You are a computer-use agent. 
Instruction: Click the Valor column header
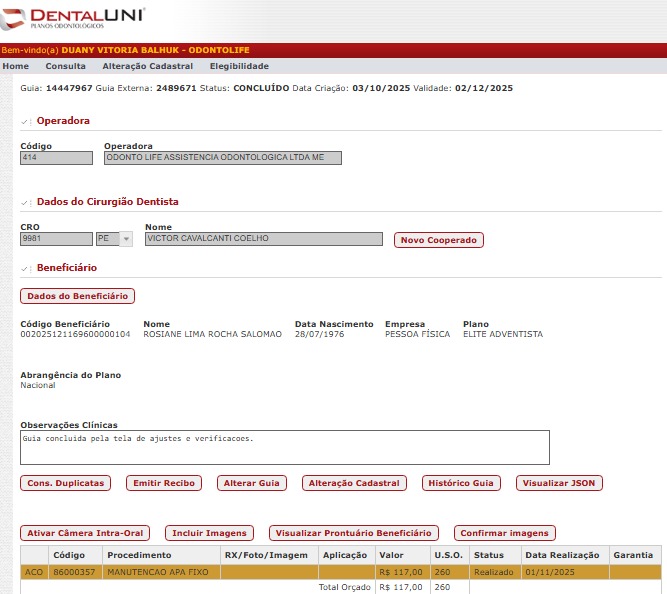coord(402,555)
